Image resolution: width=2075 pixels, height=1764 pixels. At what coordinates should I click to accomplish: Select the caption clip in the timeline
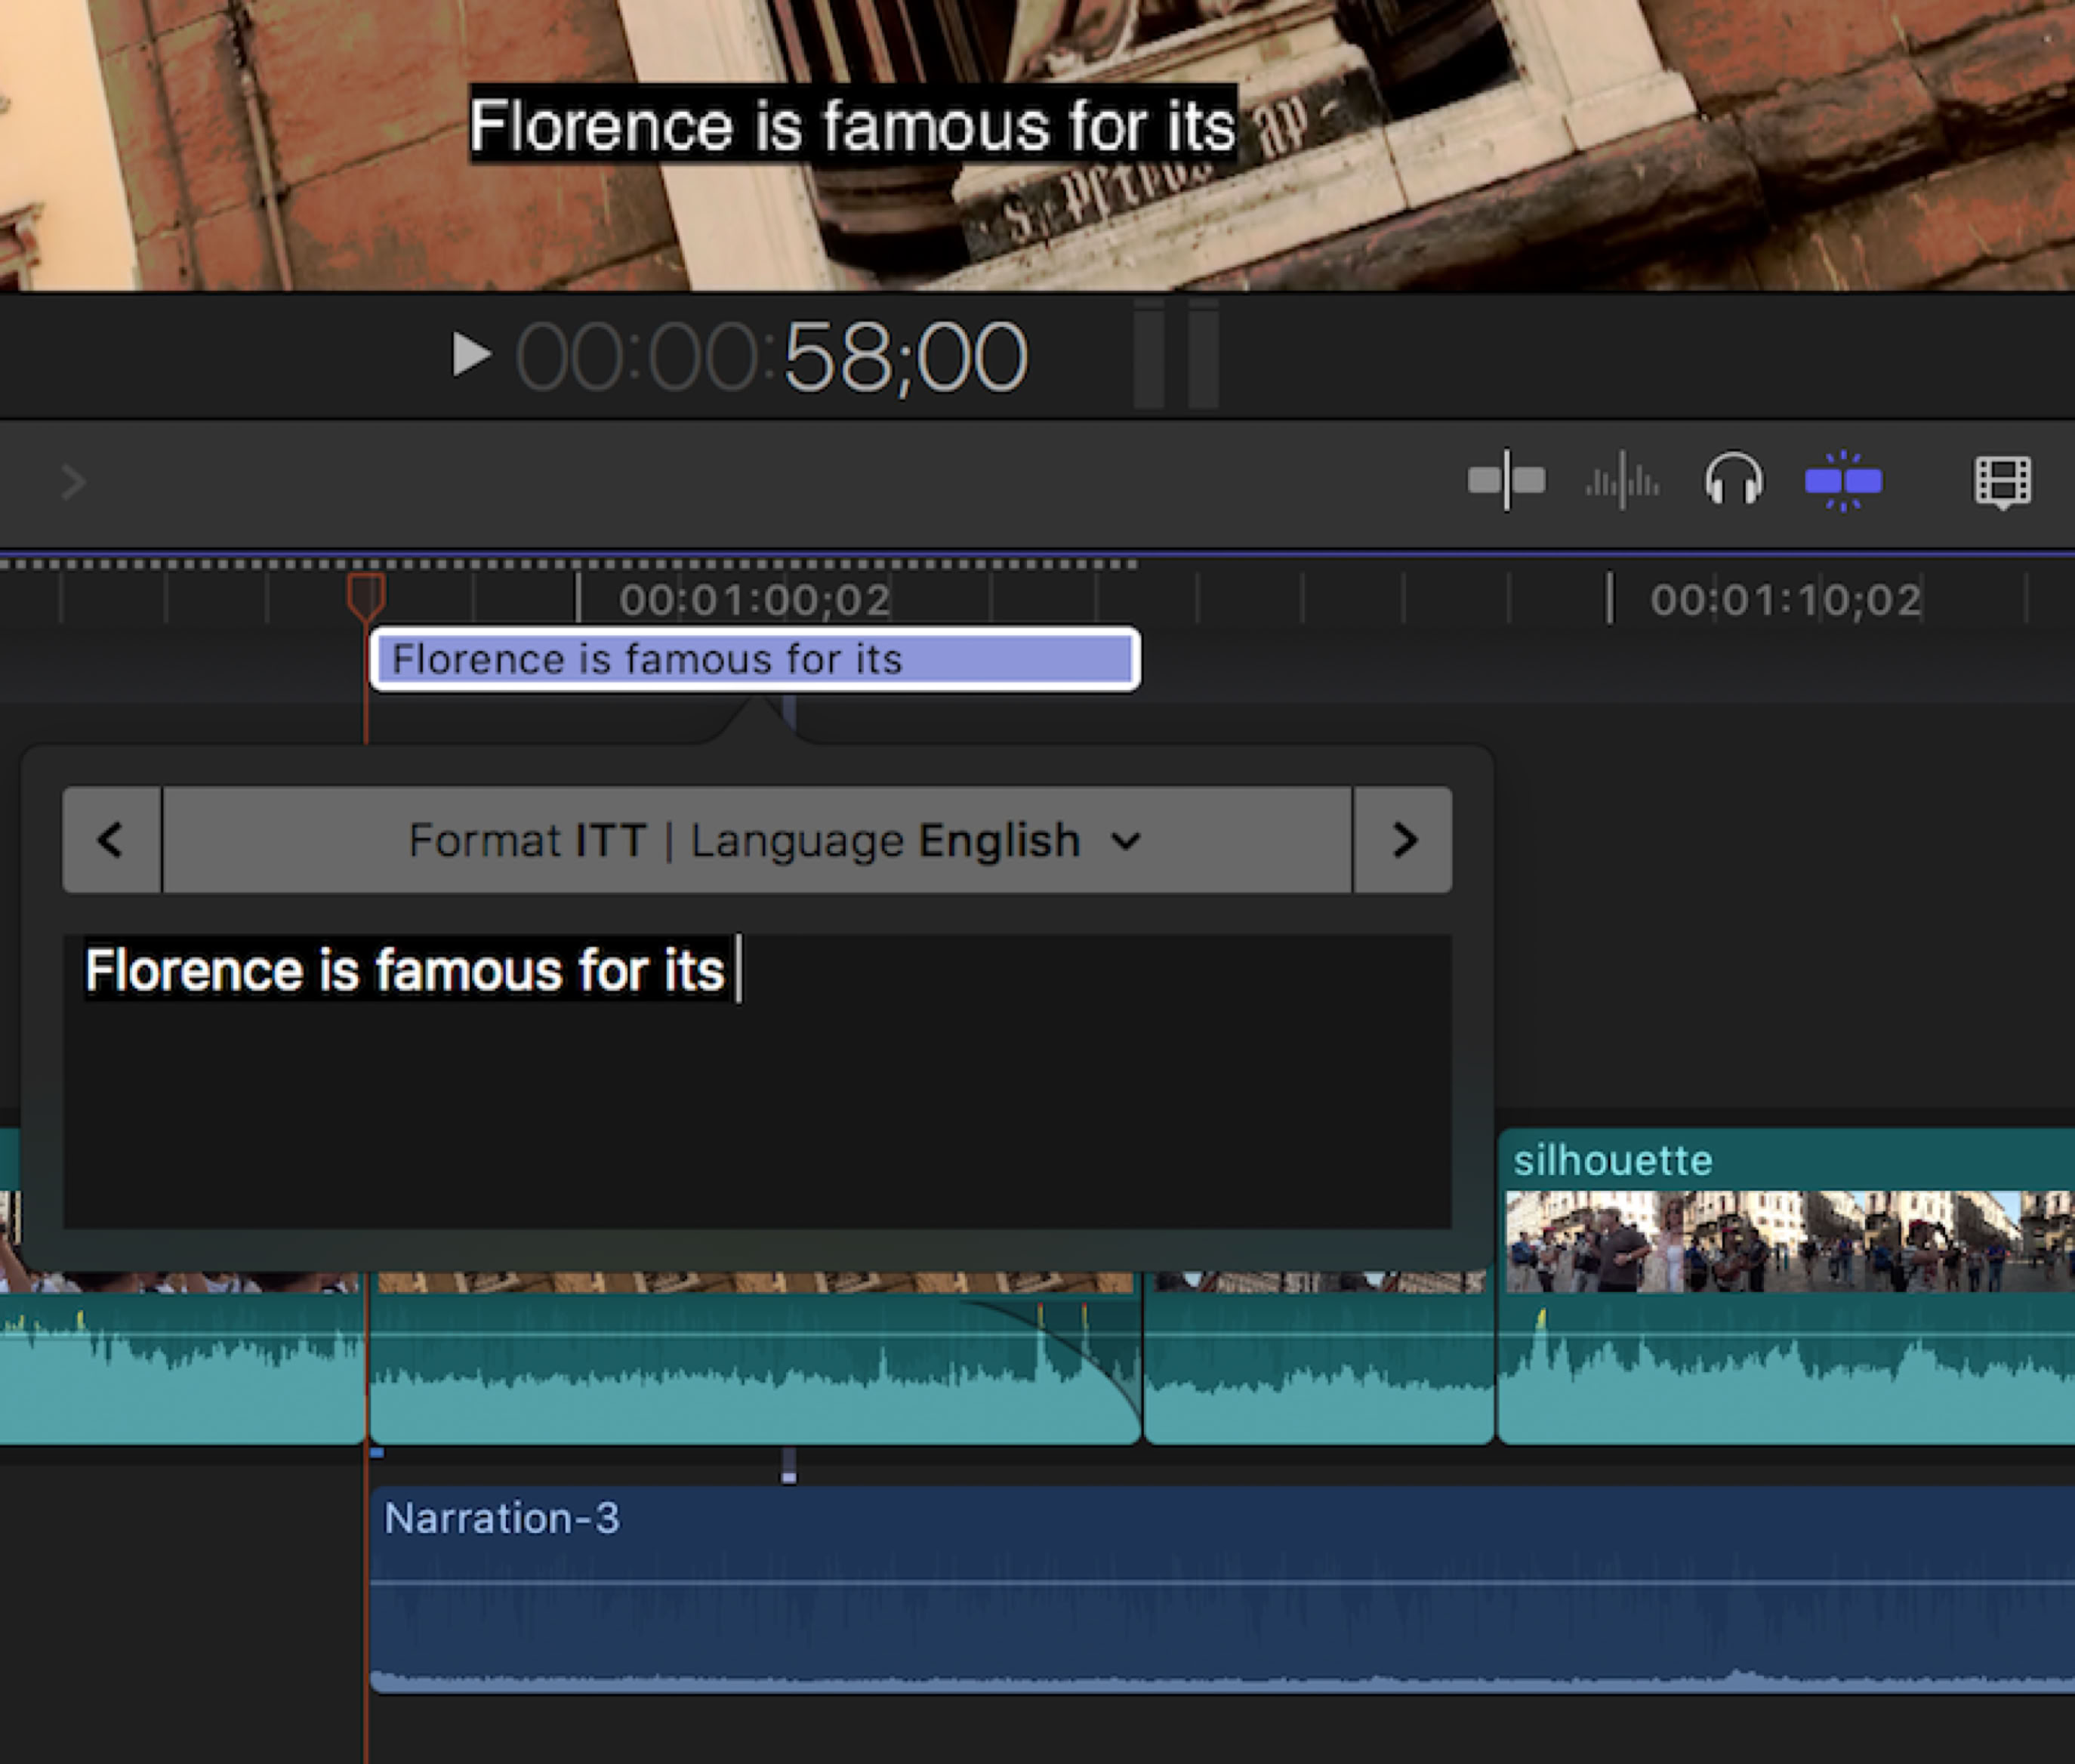[755, 659]
